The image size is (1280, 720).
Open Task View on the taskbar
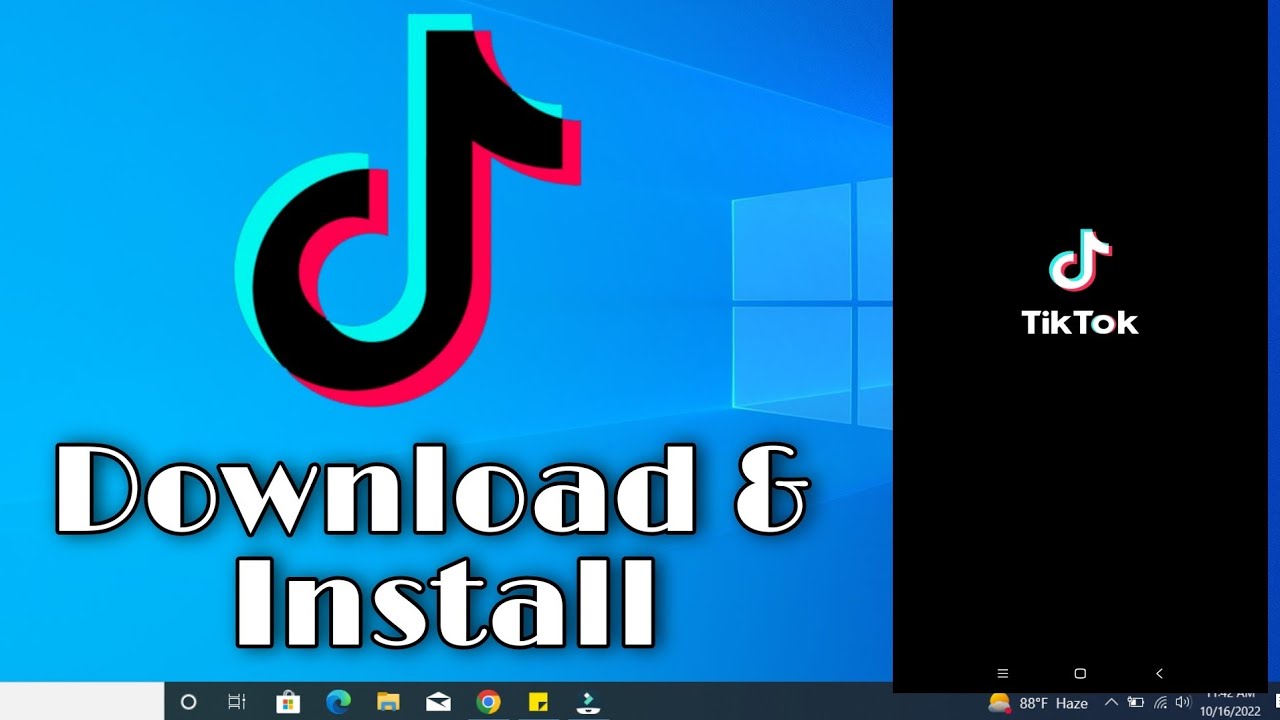point(237,702)
